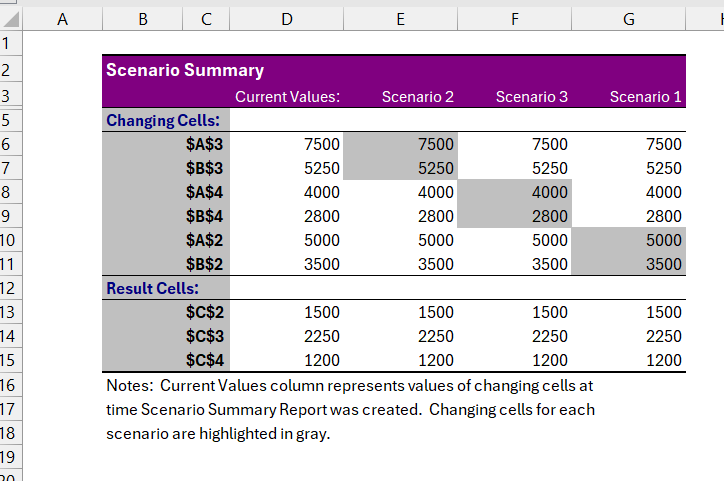Select column F header
The image size is (724, 481).
click(x=514, y=19)
